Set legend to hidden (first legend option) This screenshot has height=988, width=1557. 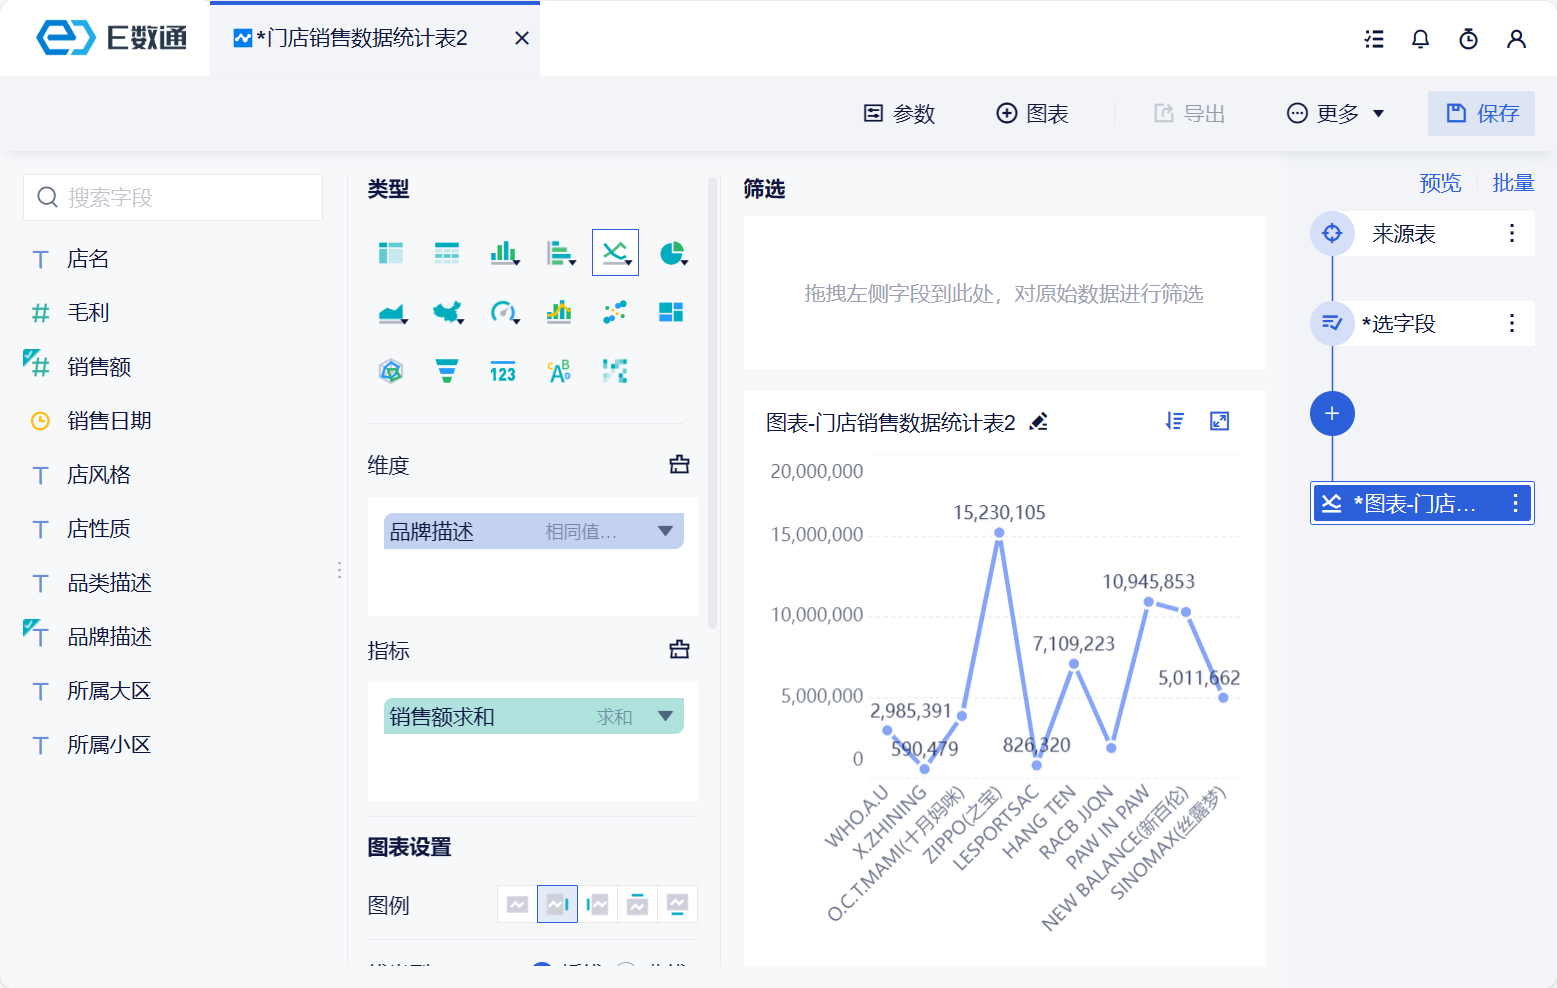tap(517, 904)
